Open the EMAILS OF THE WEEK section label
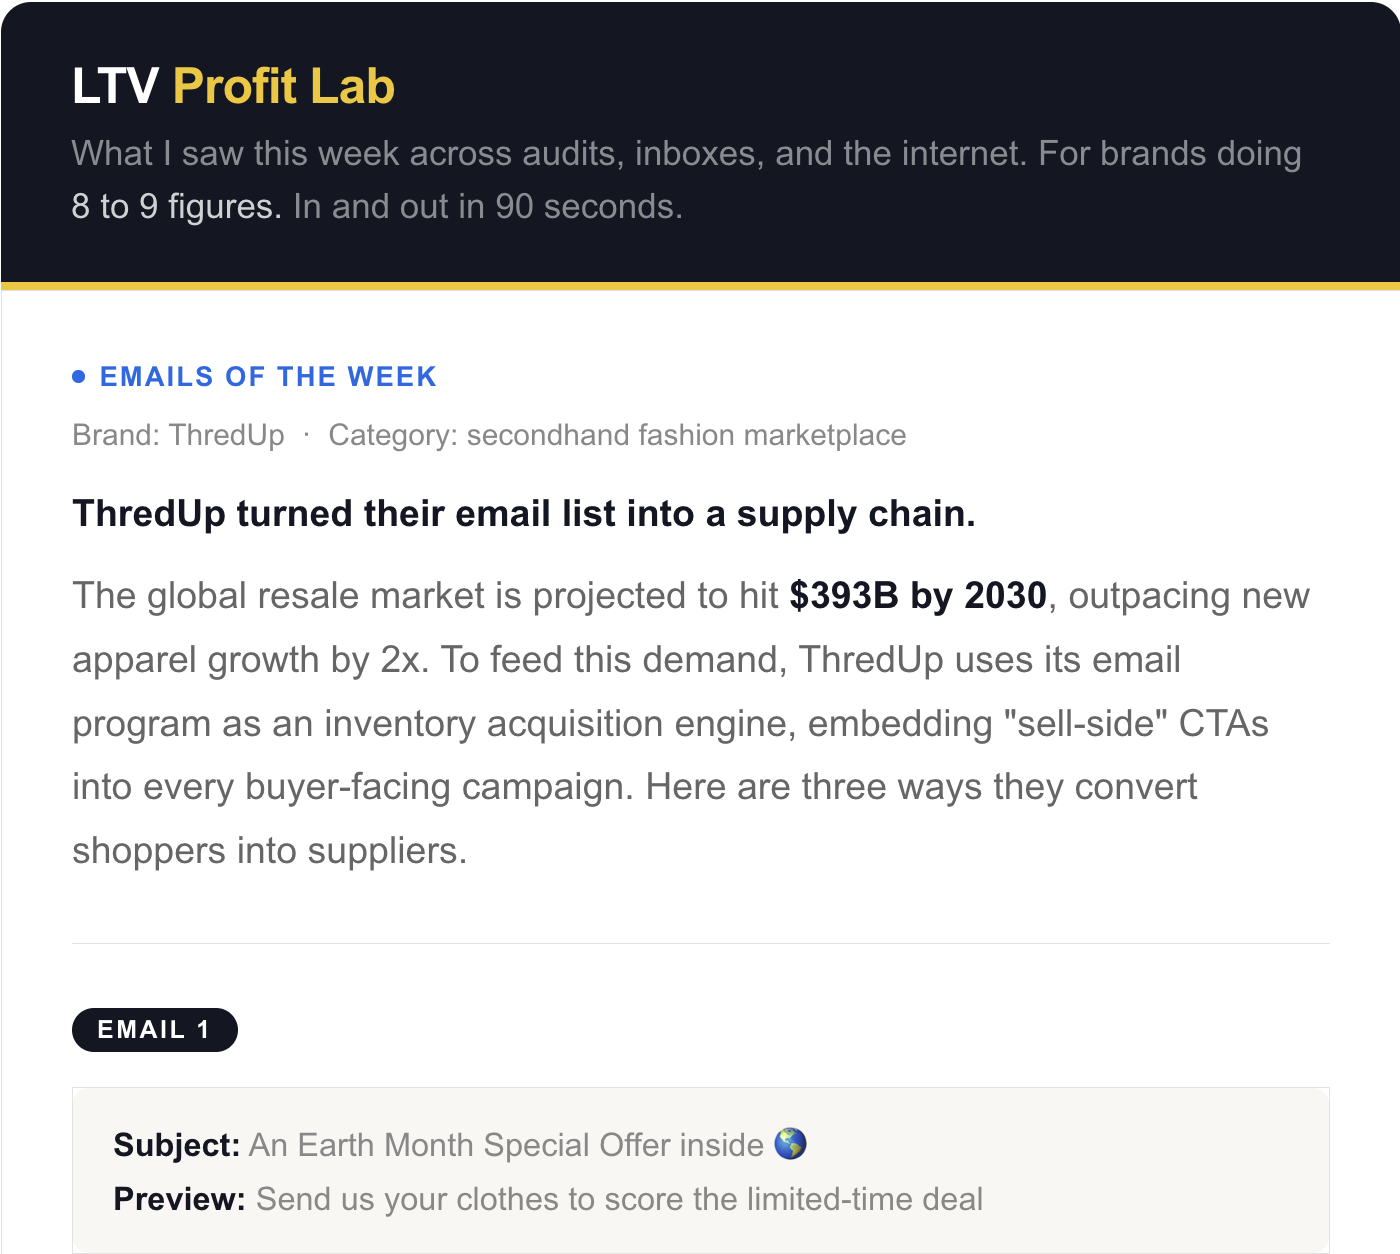 click(x=268, y=377)
